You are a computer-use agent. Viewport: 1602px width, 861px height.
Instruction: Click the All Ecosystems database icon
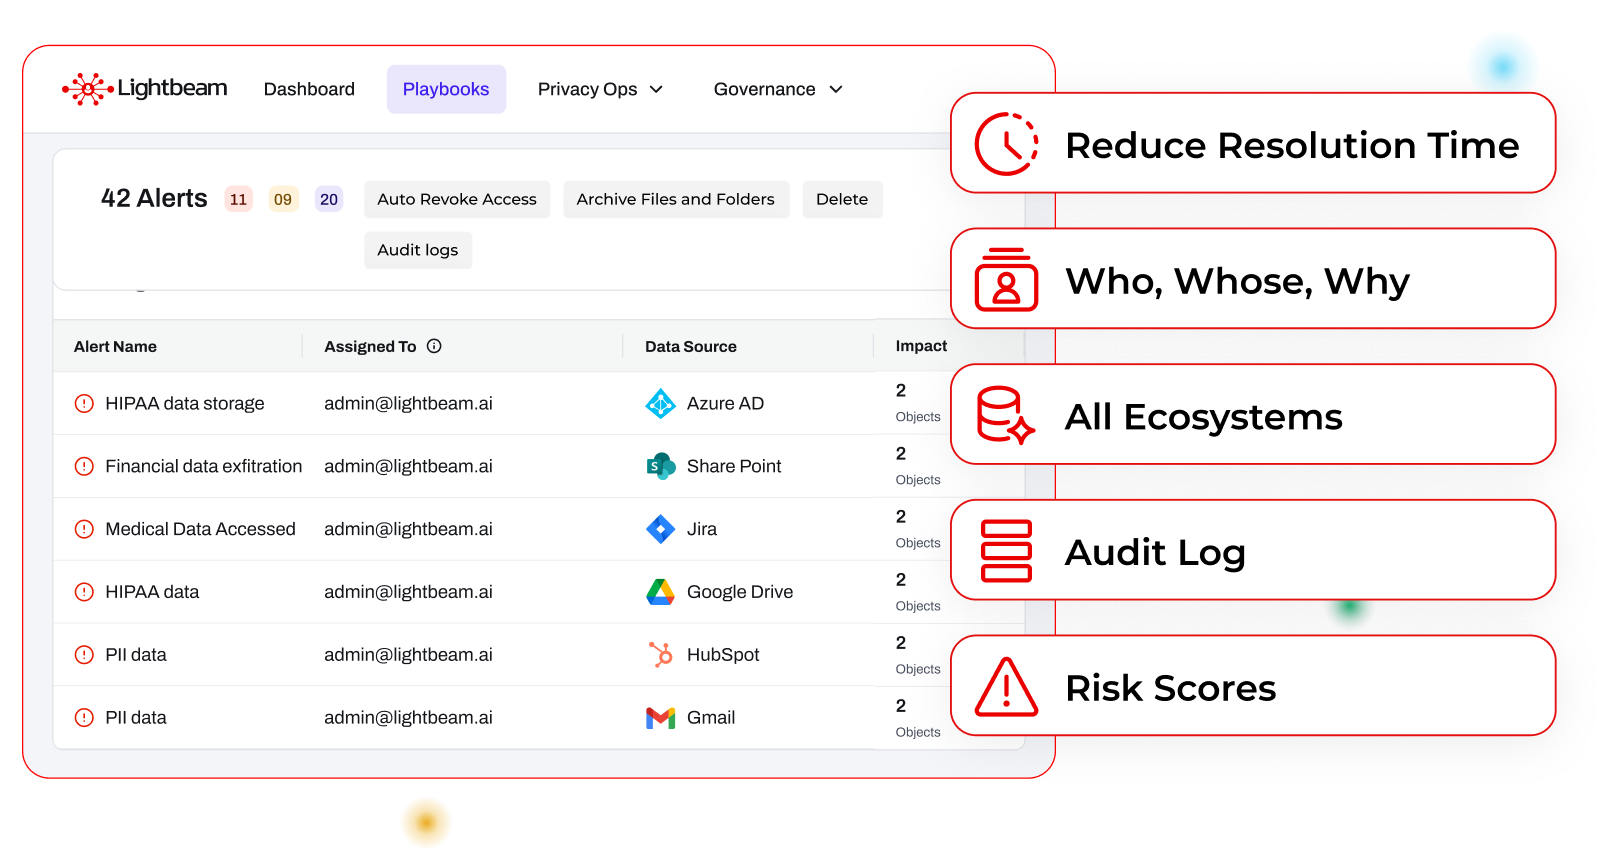click(x=1006, y=415)
